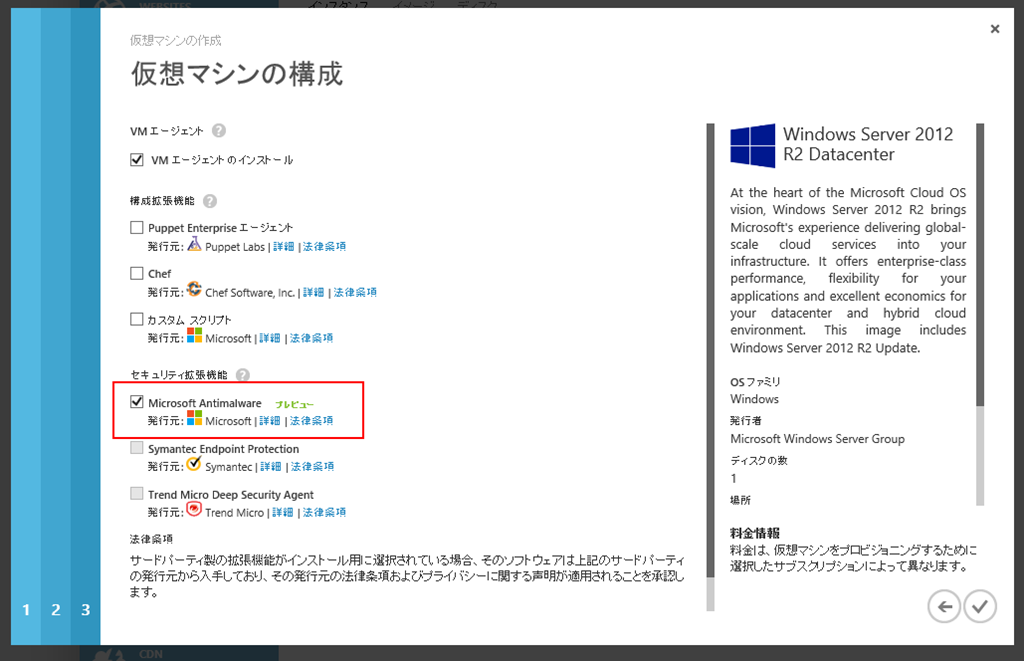Open 詳細 link for Microsoft Antimalware

(x=270, y=421)
